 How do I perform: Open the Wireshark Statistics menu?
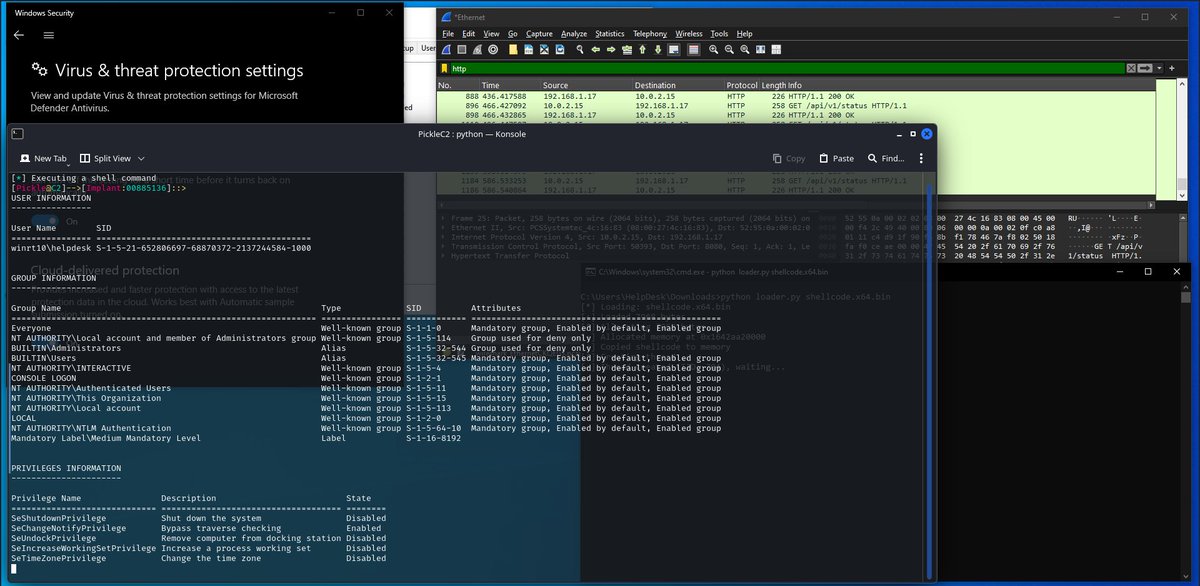click(x=610, y=33)
